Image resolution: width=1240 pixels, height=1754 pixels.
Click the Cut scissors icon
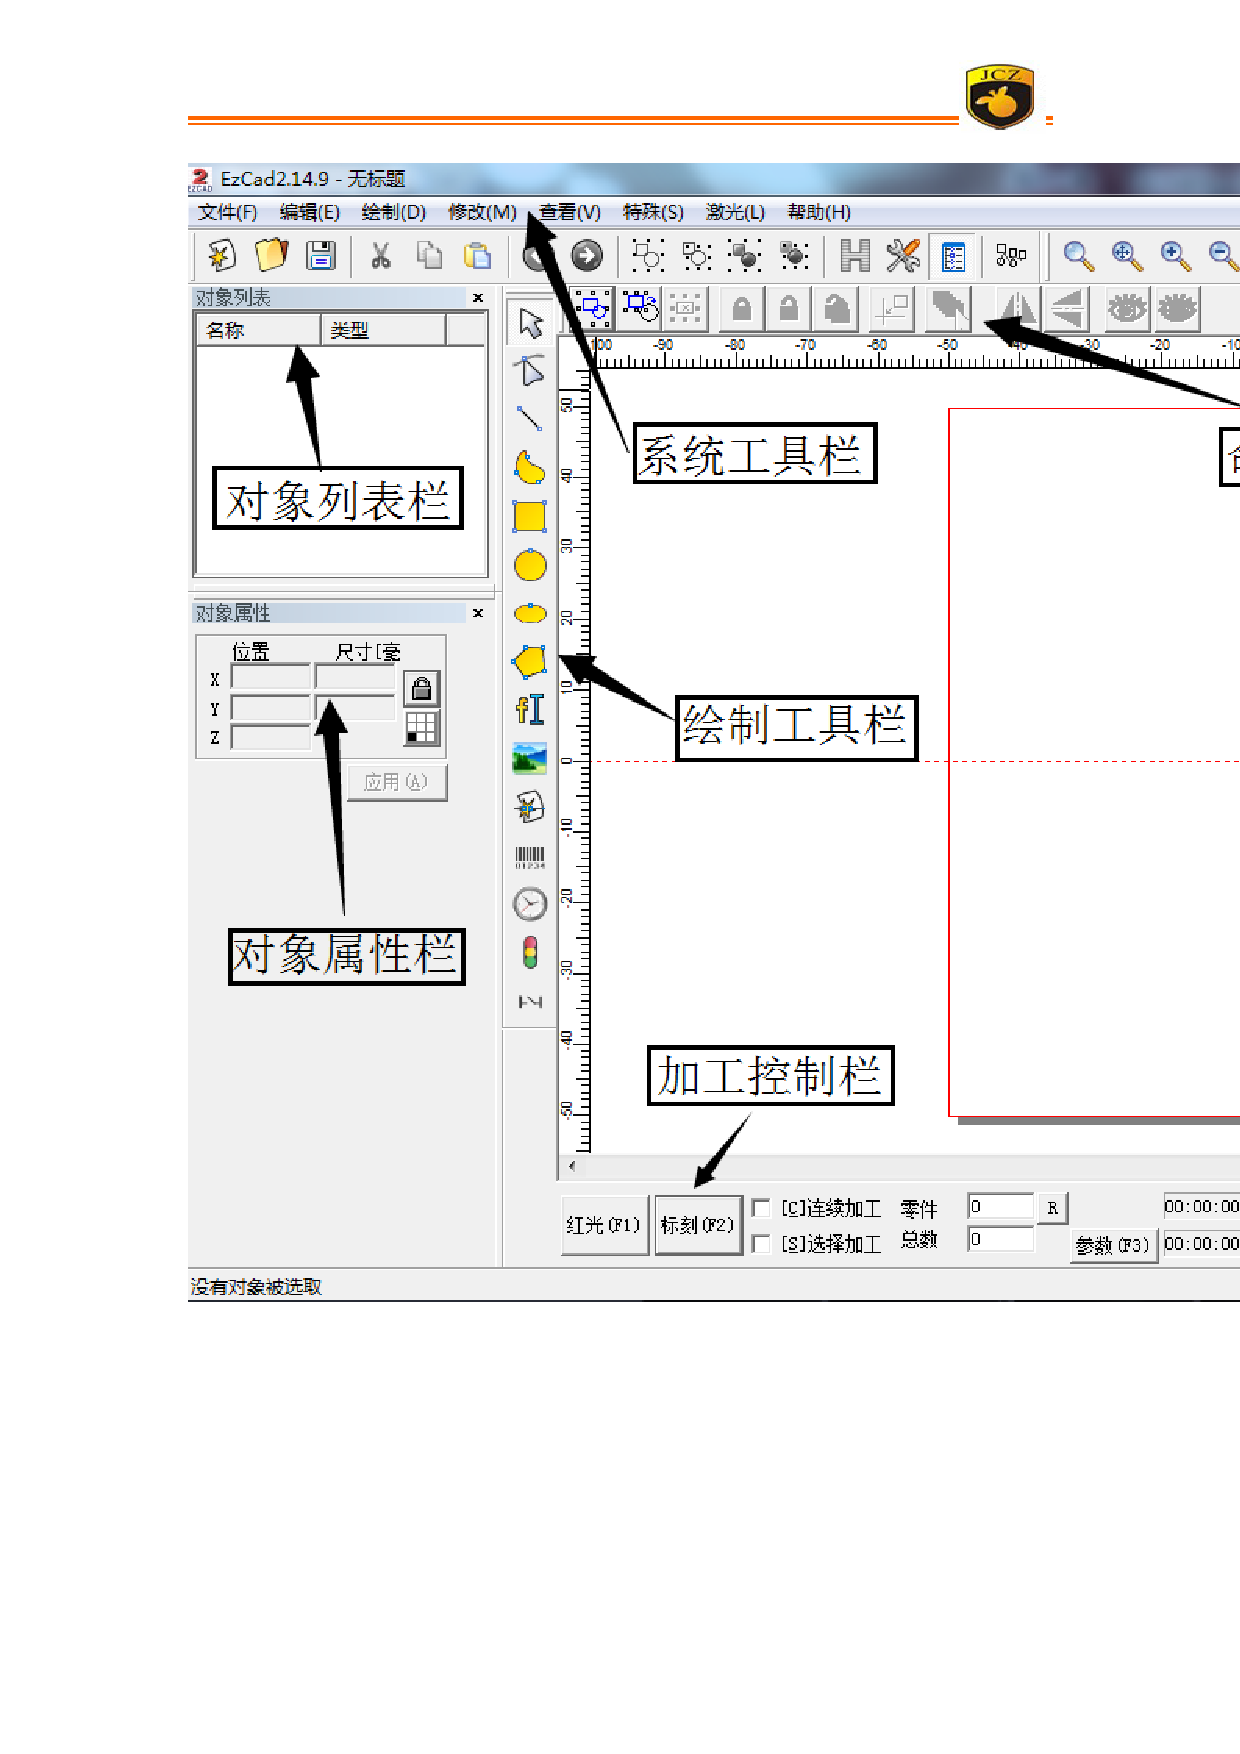tap(380, 256)
